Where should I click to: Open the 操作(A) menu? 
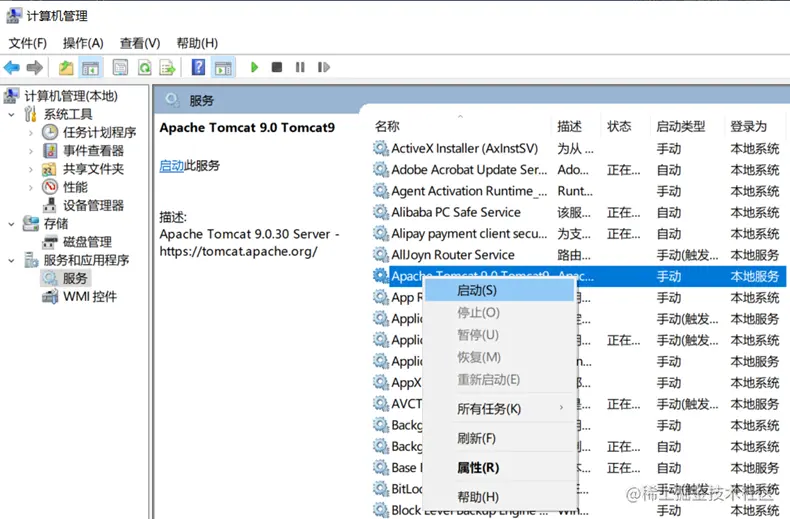(x=83, y=43)
